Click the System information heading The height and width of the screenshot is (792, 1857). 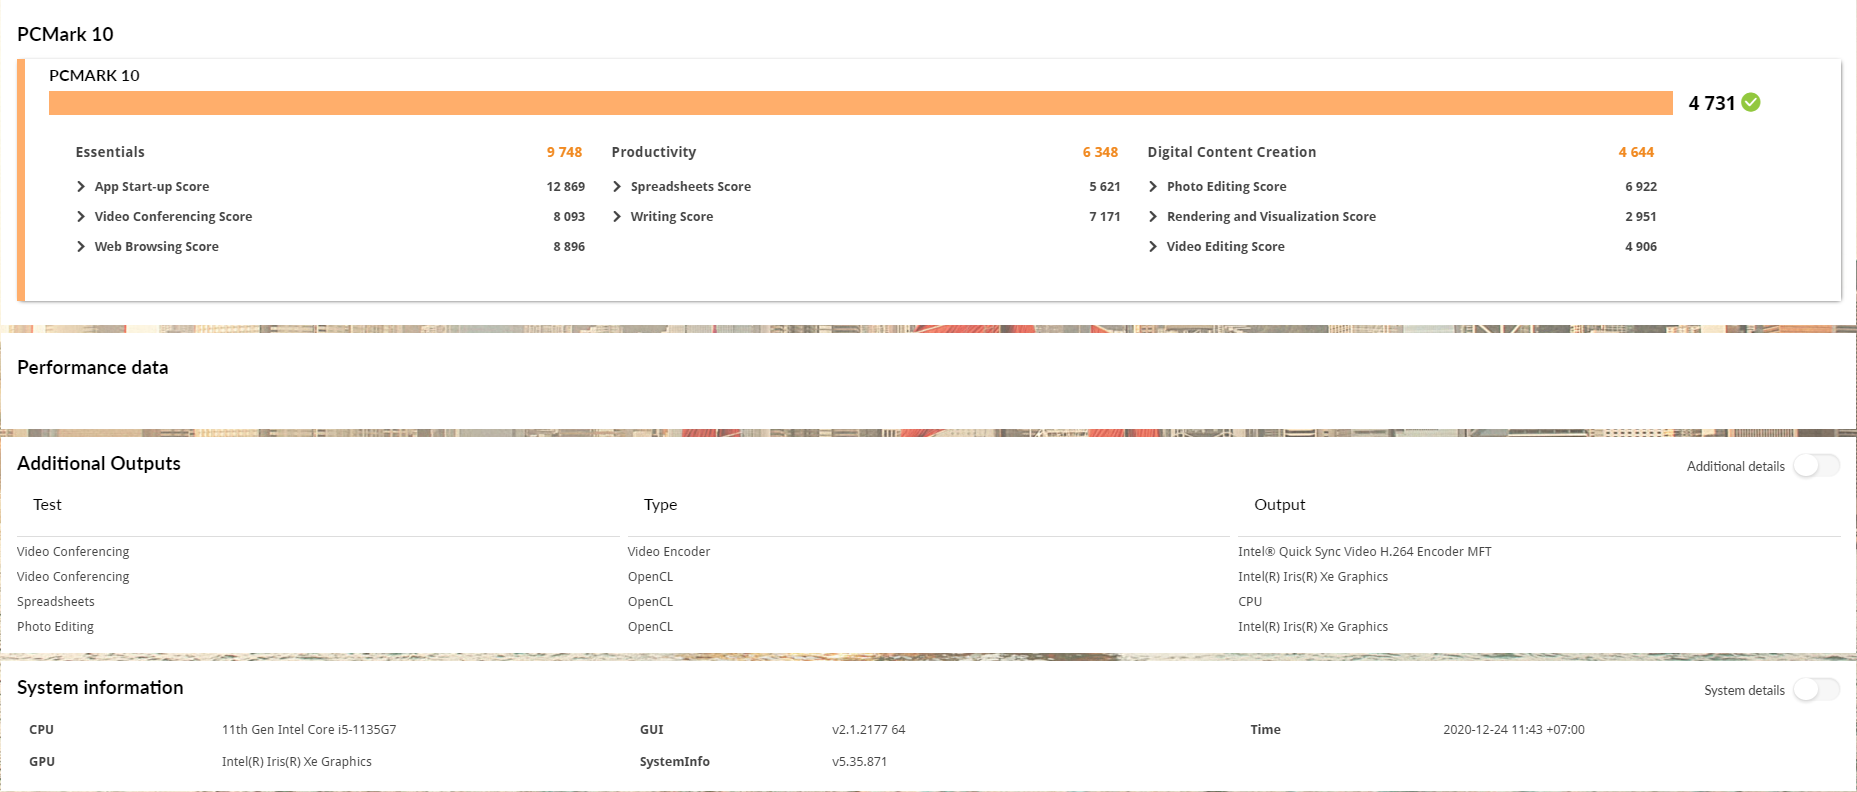tap(100, 688)
